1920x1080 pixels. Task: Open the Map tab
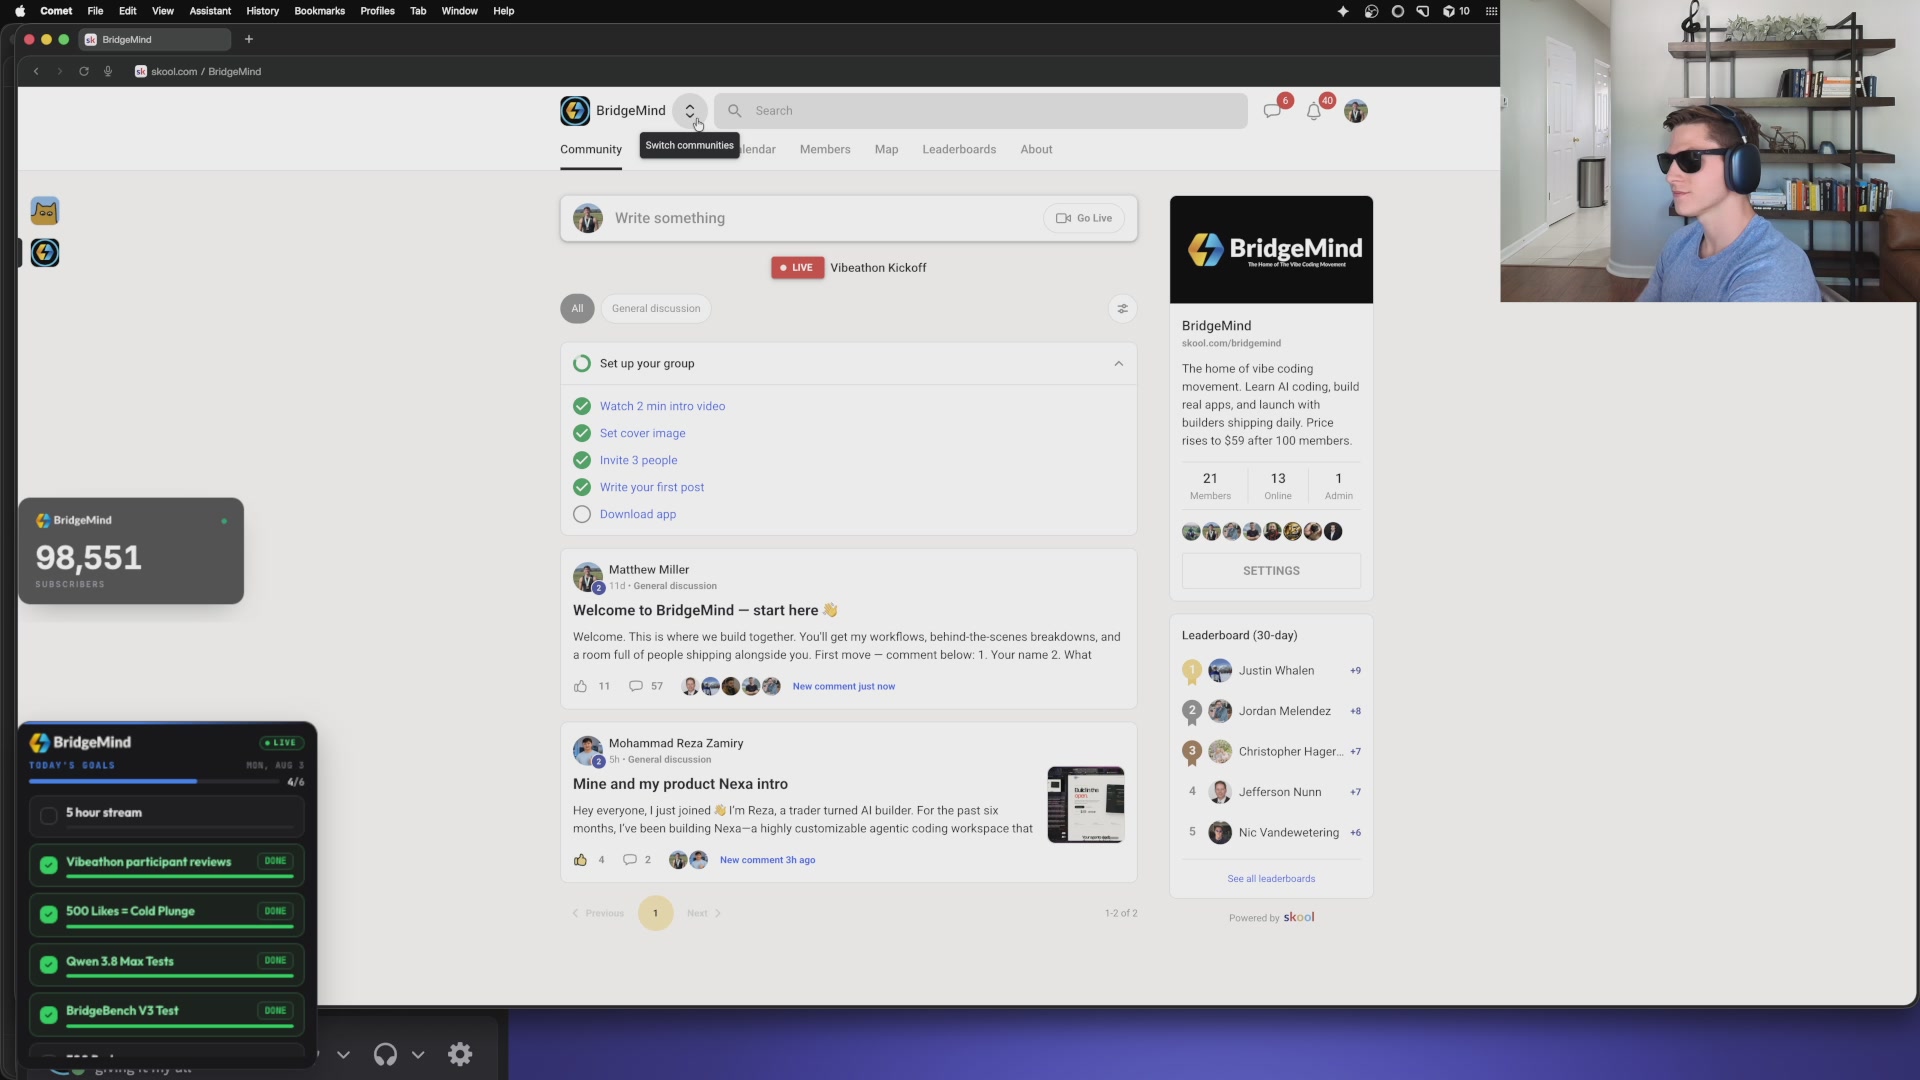pos(886,150)
